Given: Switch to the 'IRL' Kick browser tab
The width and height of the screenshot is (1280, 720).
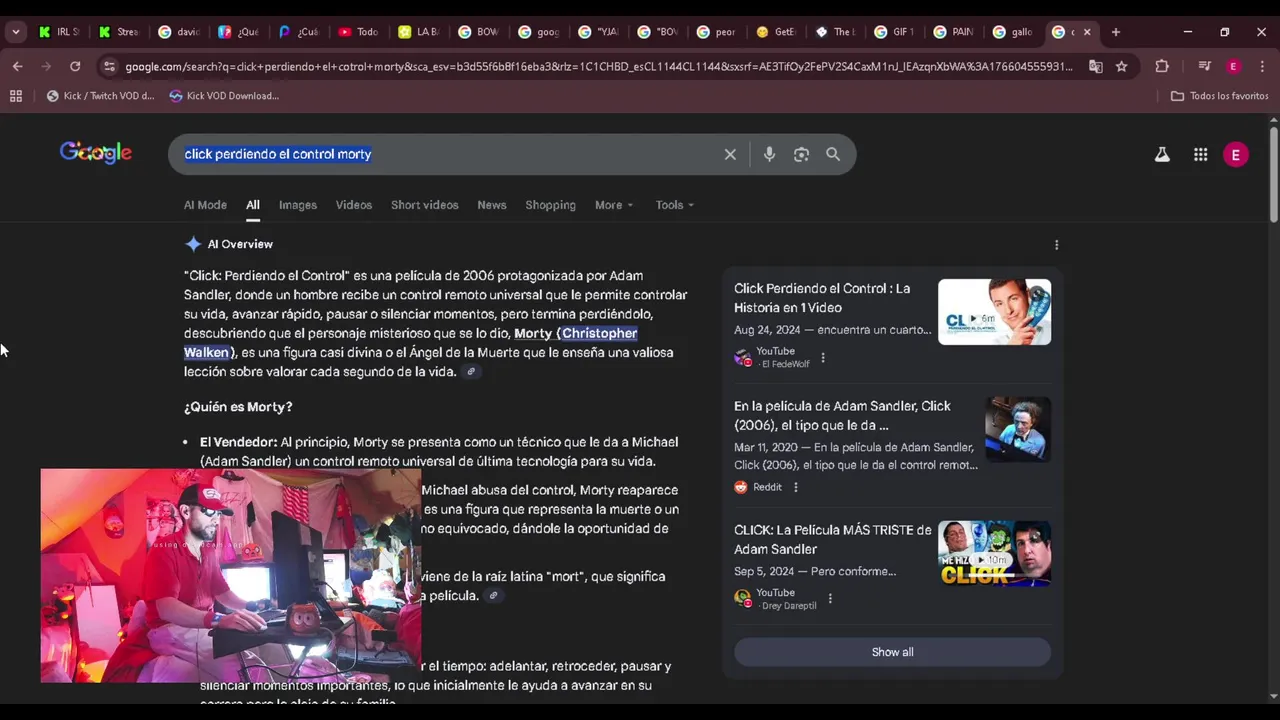Looking at the screenshot, I should pos(59,32).
